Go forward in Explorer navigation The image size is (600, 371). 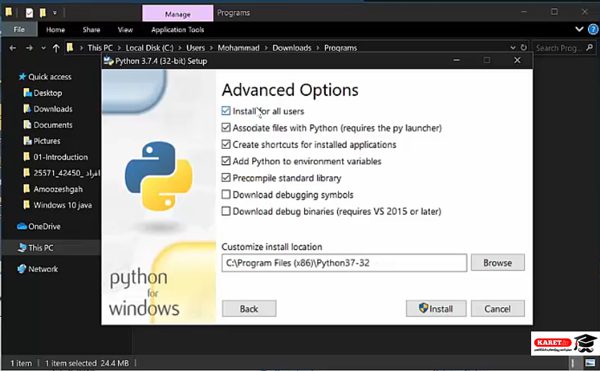[x=29, y=48]
